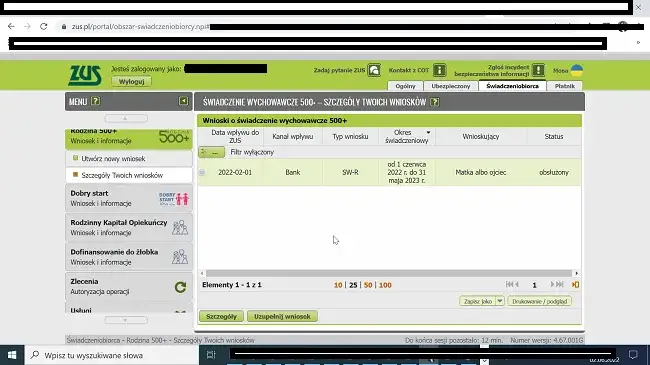Open Kontakt z COT info icon
650x365 pixels.
point(439,70)
